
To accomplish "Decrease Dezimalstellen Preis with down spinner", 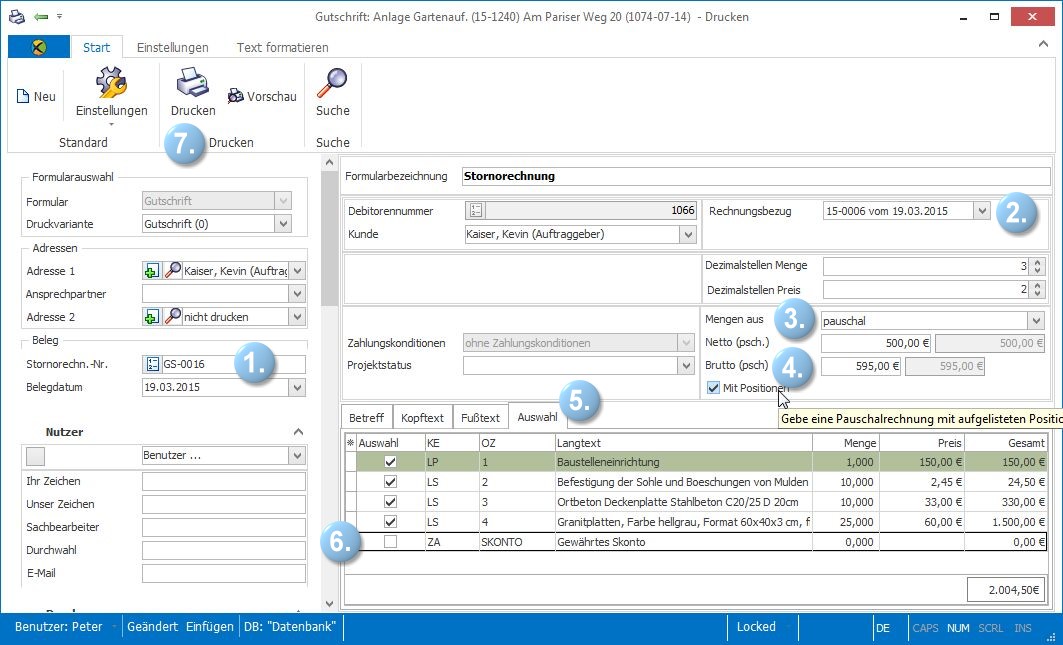I will pyautogui.click(x=1037, y=294).
